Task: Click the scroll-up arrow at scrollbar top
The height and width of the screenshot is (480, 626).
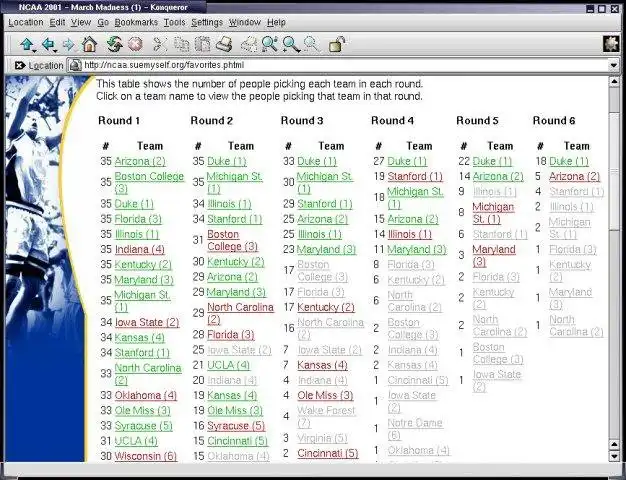Action: coord(614,82)
